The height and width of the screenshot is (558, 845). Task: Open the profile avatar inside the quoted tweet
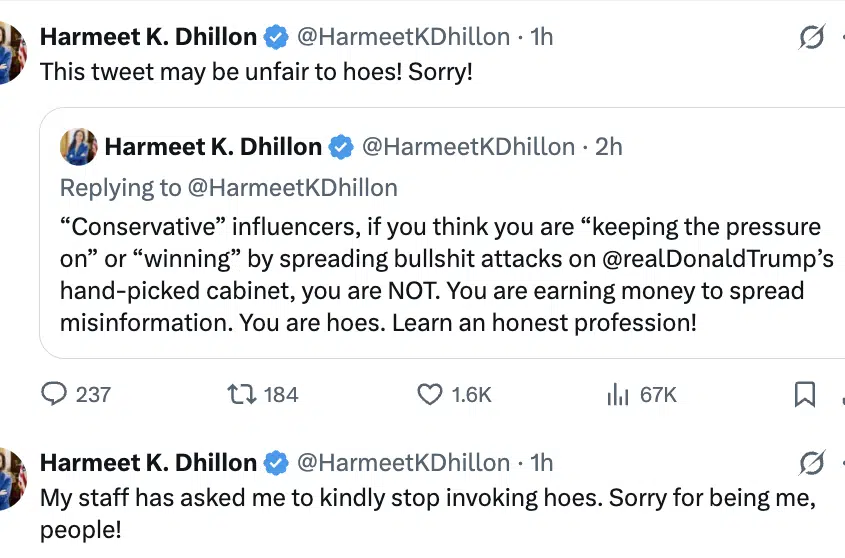tap(79, 147)
